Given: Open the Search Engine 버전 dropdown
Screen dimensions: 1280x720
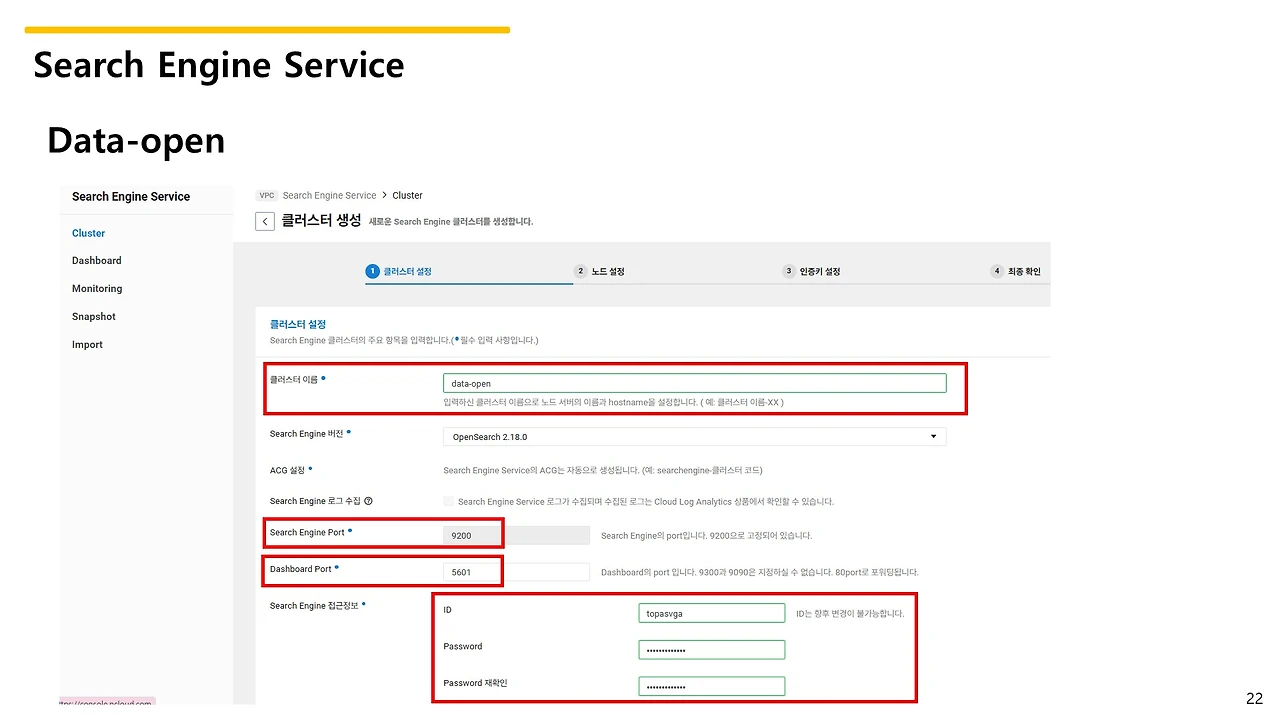Looking at the screenshot, I should 694,437.
